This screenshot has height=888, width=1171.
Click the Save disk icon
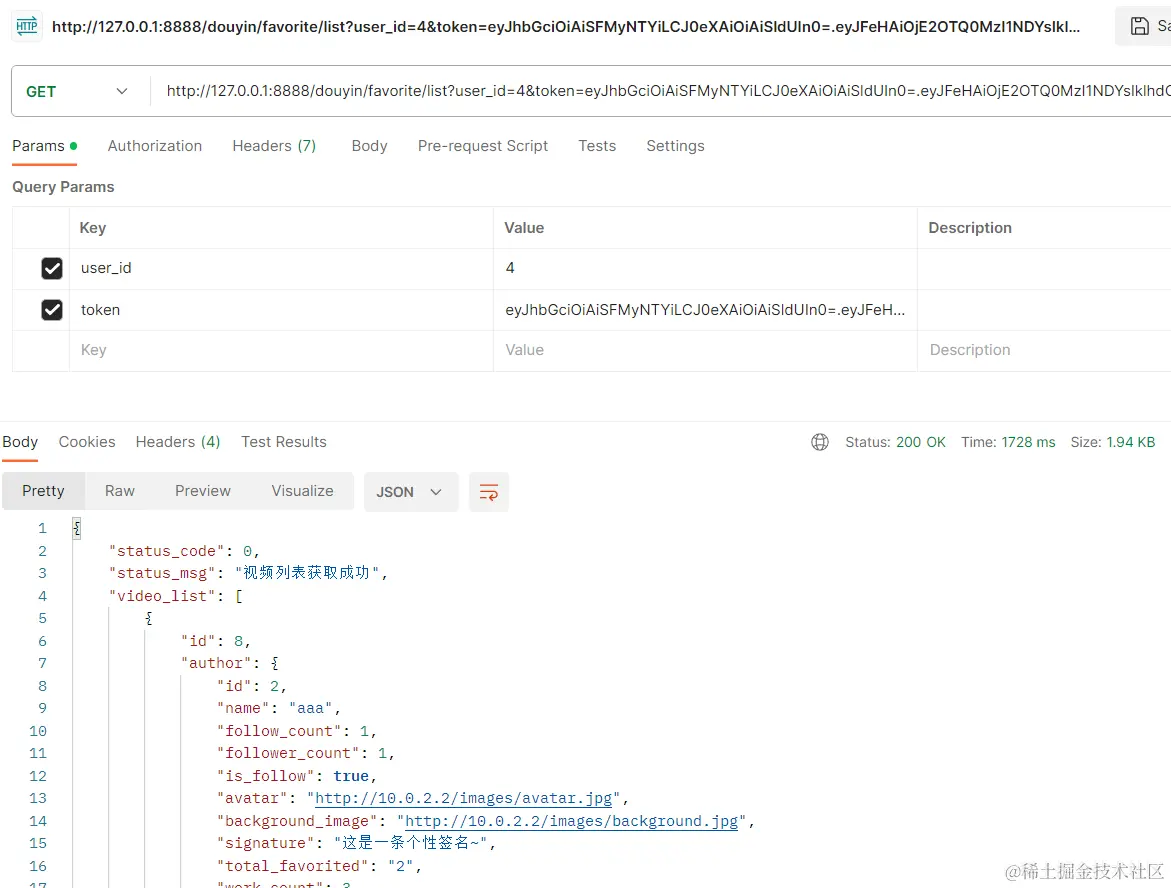[x=1140, y=26]
